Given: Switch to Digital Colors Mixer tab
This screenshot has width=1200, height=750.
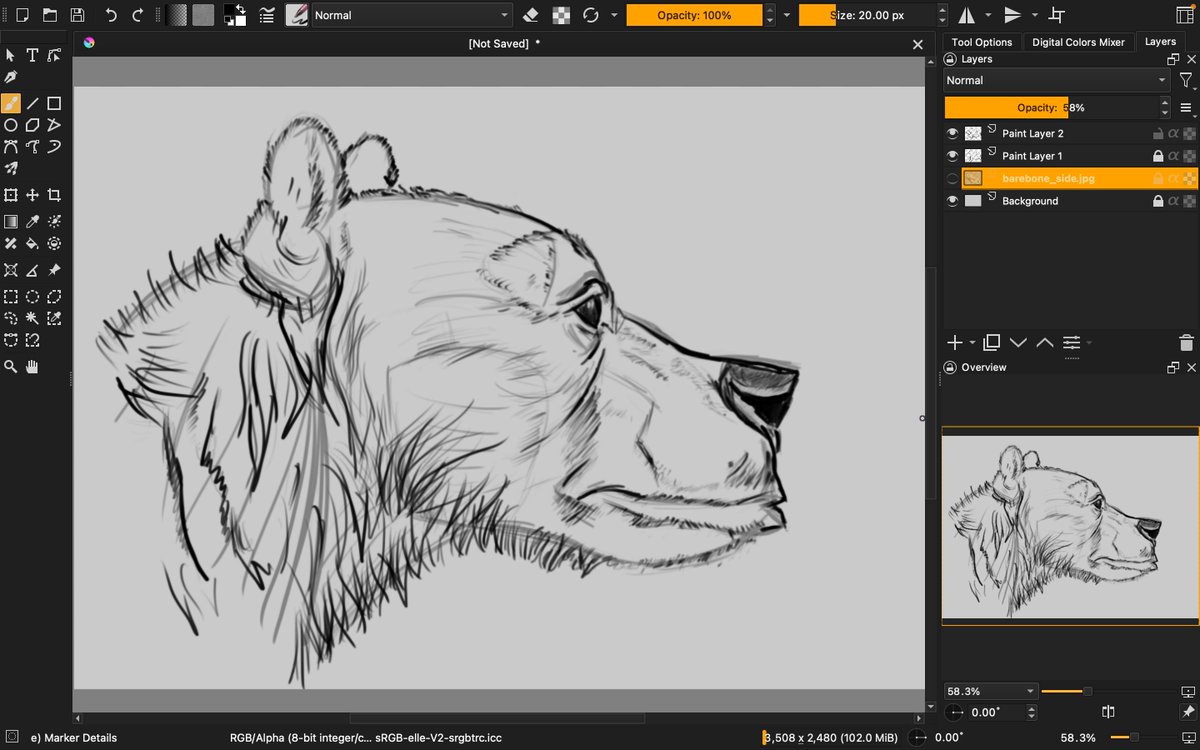Looking at the screenshot, I should click(1078, 42).
